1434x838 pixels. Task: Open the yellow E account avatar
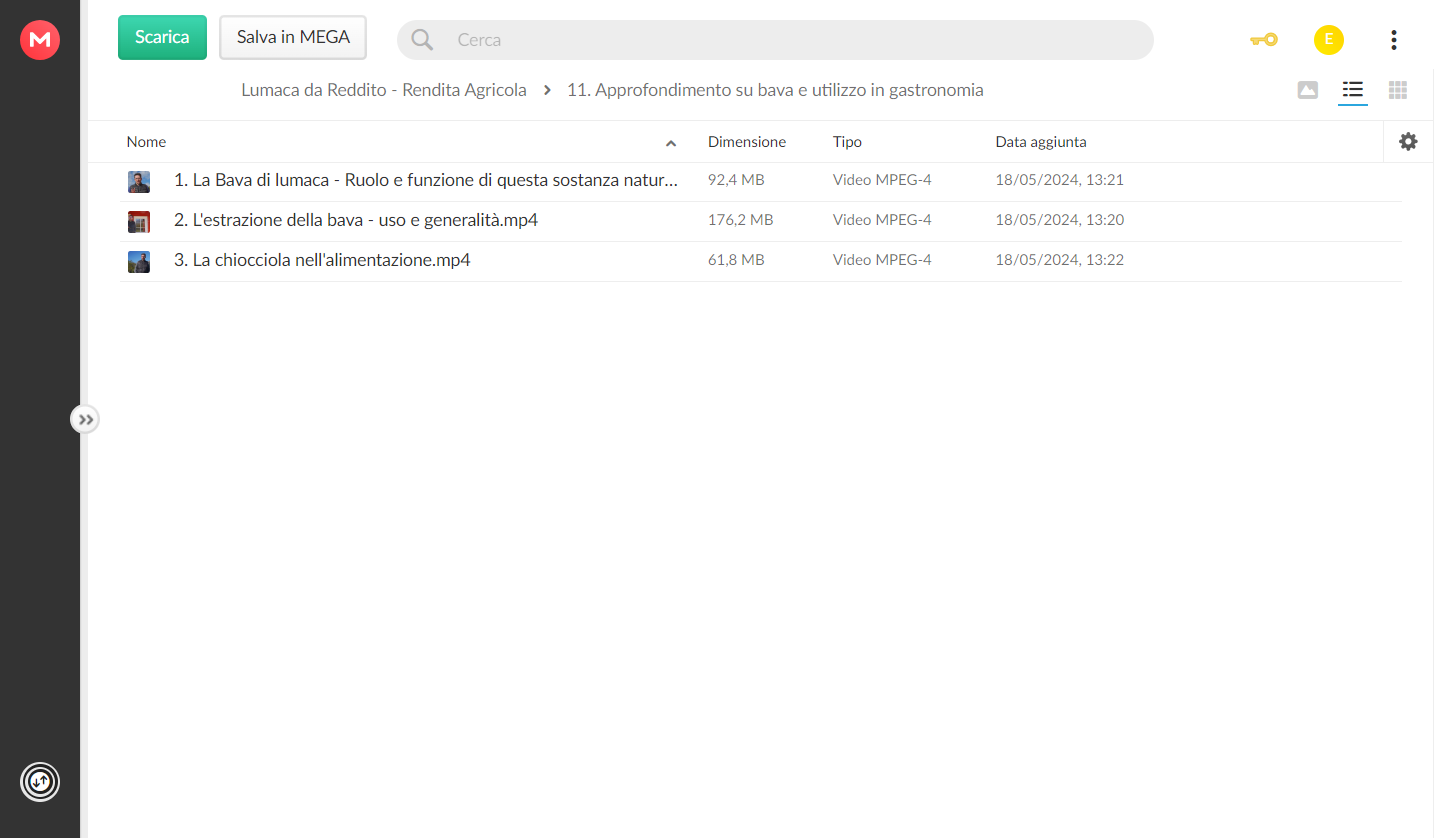coord(1329,40)
